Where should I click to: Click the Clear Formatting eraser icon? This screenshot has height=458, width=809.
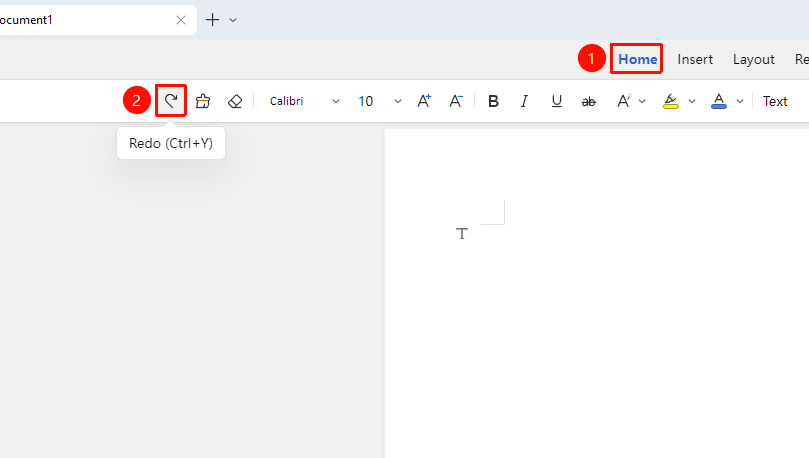tap(235, 101)
